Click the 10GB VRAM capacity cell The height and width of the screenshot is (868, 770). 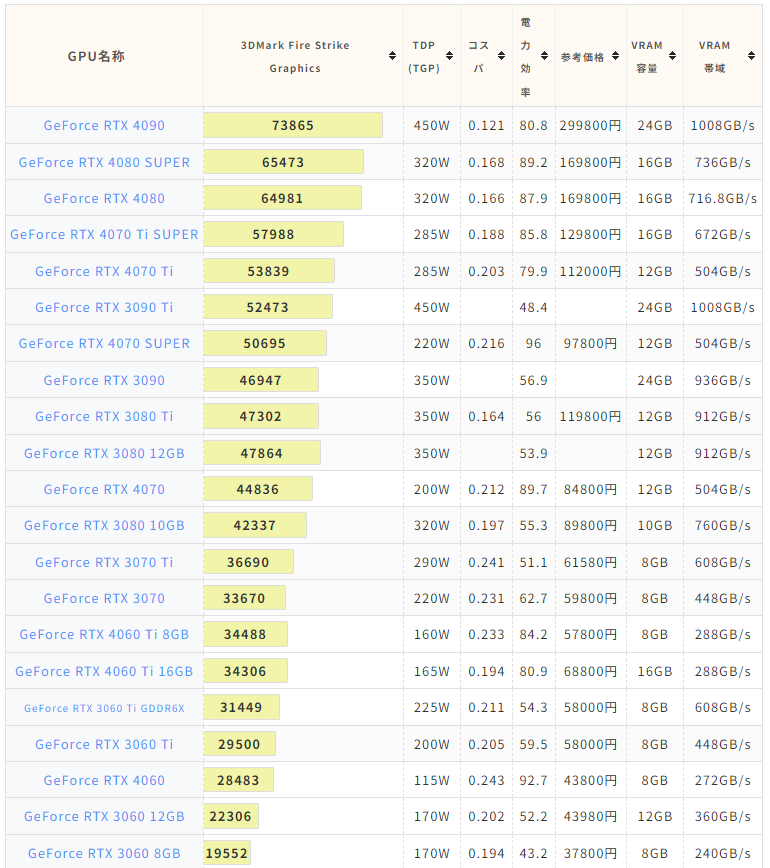coord(655,525)
